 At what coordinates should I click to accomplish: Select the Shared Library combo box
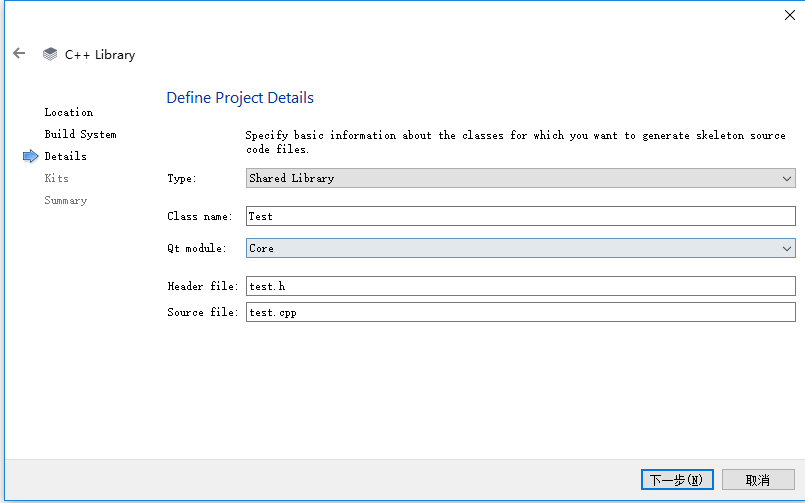[510, 178]
